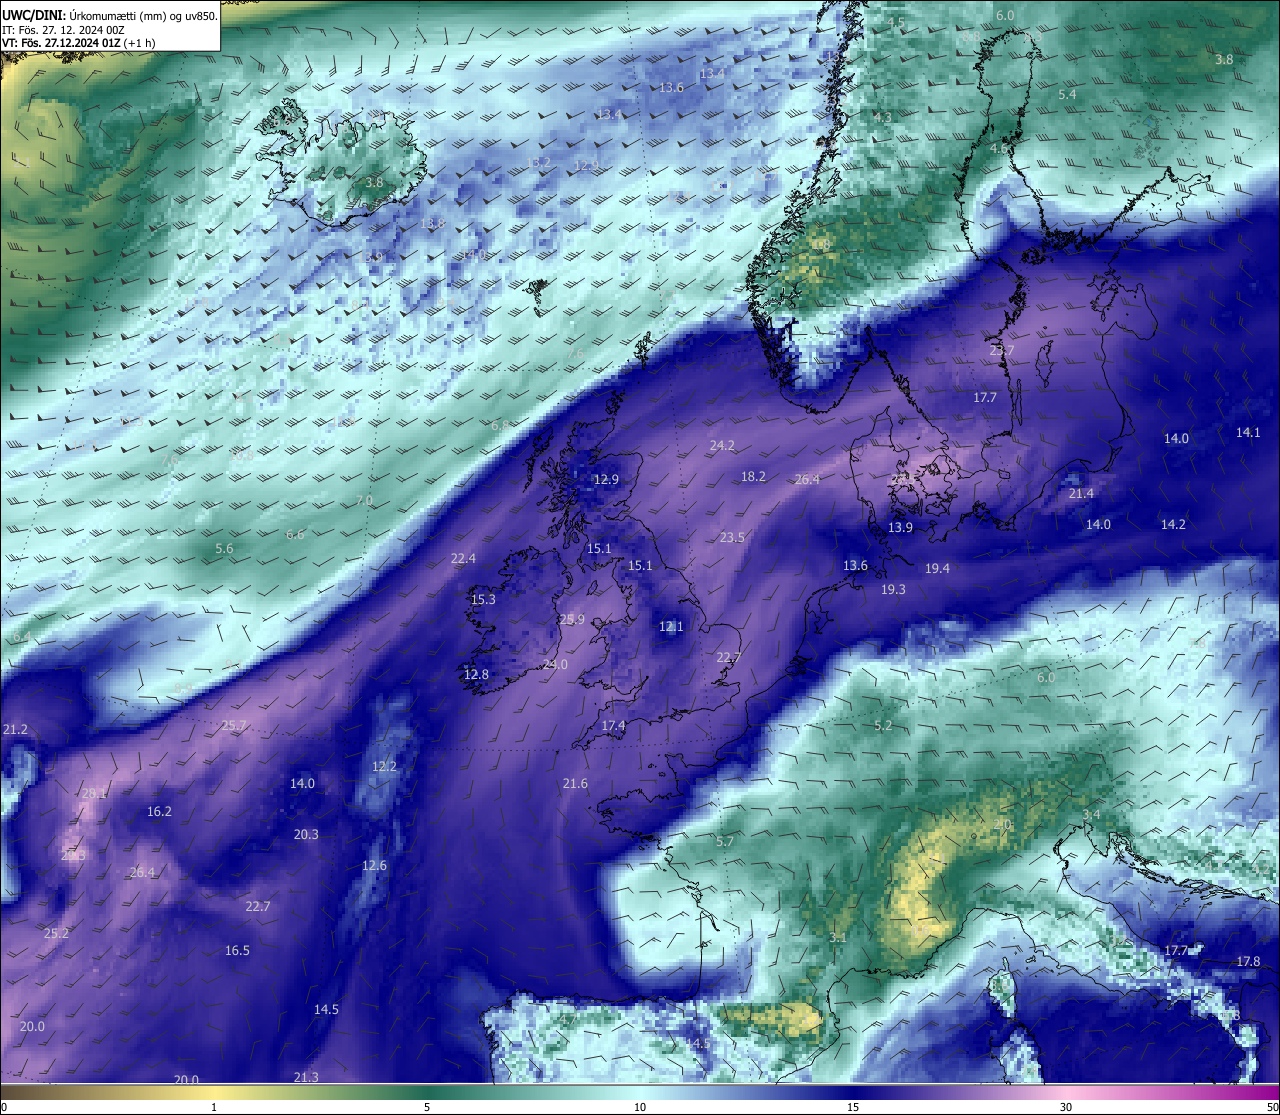This screenshot has height=1115, width=1280.
Task: Click the 17.7 value over Sweden
Action: coord(985,397)
